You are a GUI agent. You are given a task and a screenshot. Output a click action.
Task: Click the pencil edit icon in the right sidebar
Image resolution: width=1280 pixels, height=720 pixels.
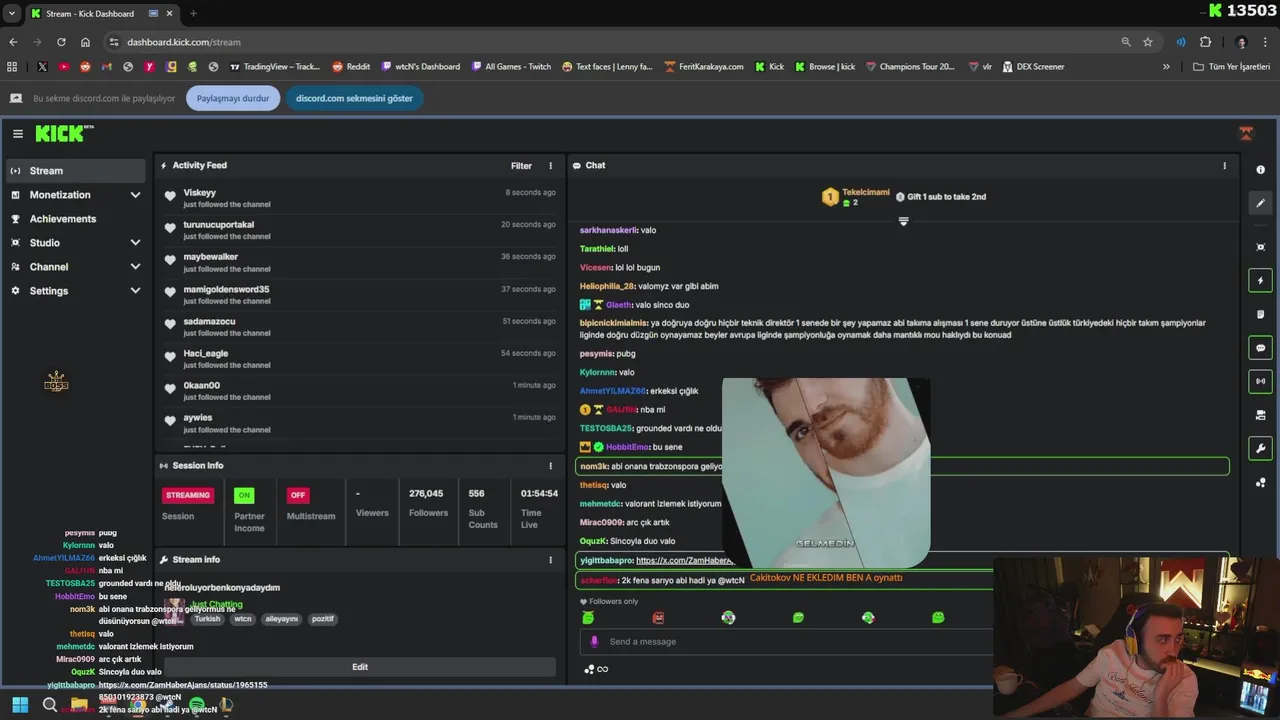(1260, 203)
